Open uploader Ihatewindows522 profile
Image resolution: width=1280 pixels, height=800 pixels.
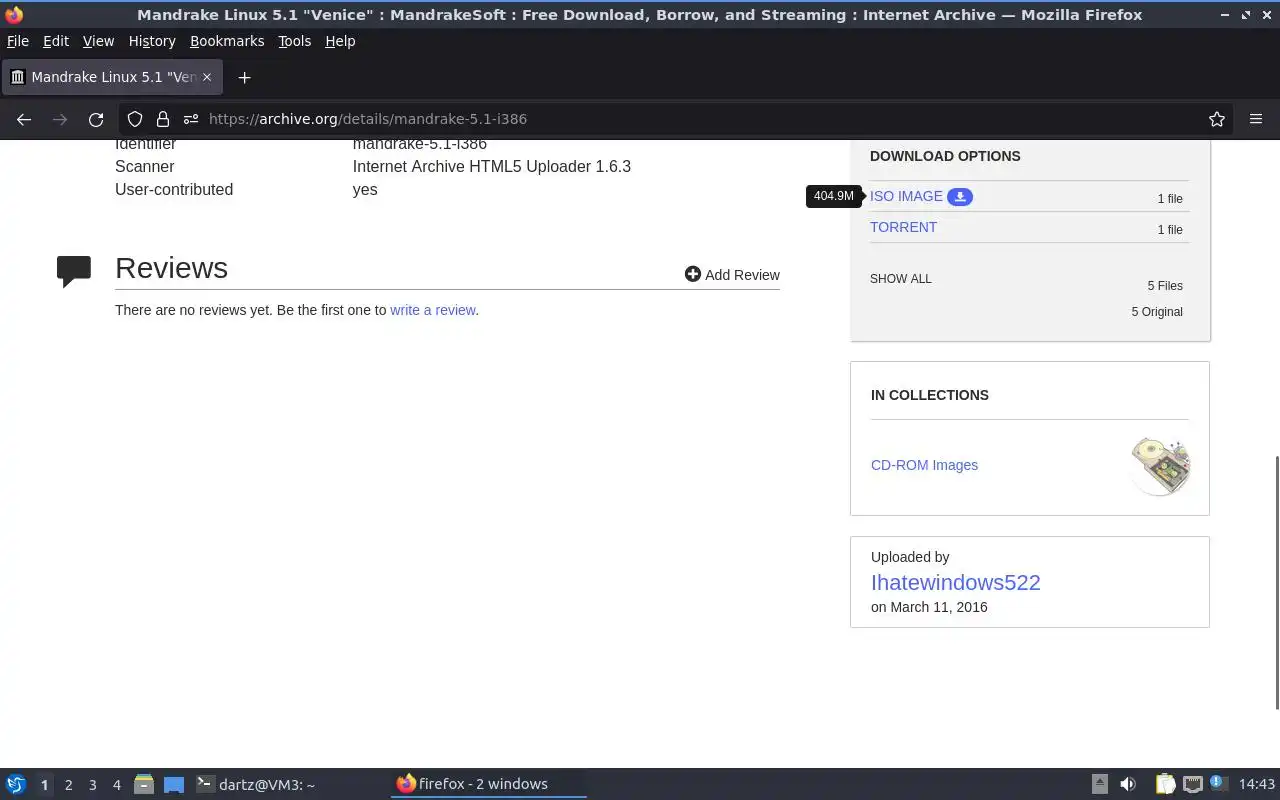click(955, 582)
